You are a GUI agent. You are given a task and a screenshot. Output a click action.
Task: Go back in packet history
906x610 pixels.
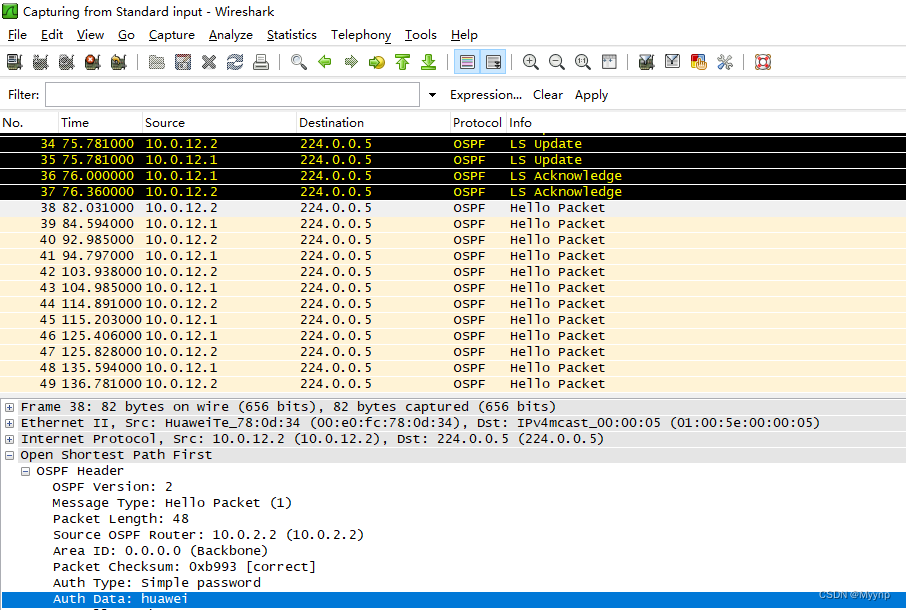tap(325, 62)
